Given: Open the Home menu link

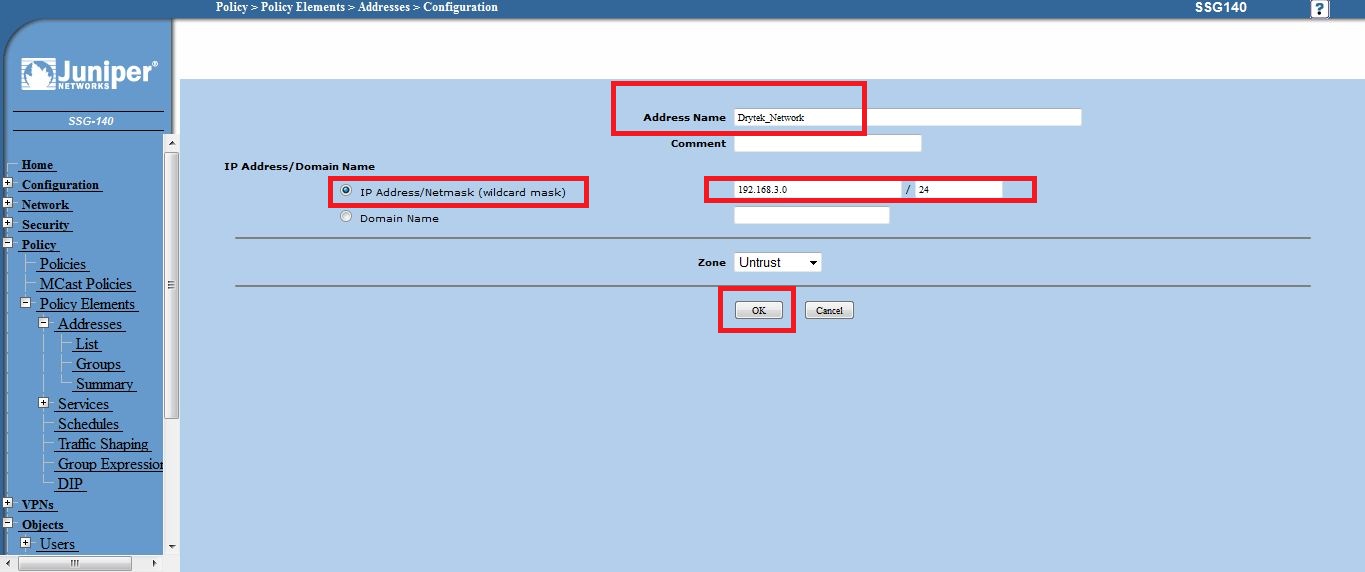Looking at the screenshot, I should [37, 165].
